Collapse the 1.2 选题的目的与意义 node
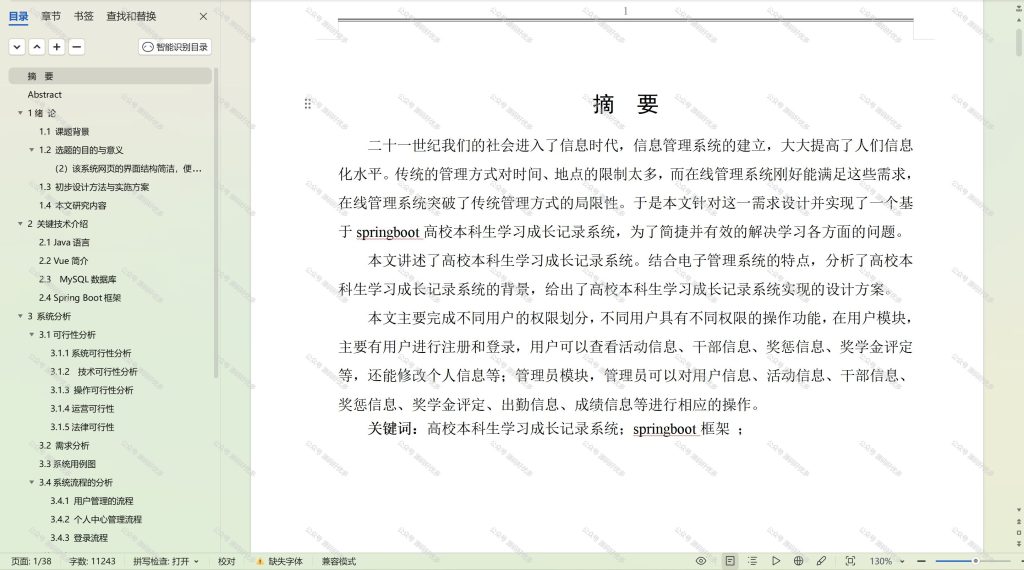 [31, 150]
